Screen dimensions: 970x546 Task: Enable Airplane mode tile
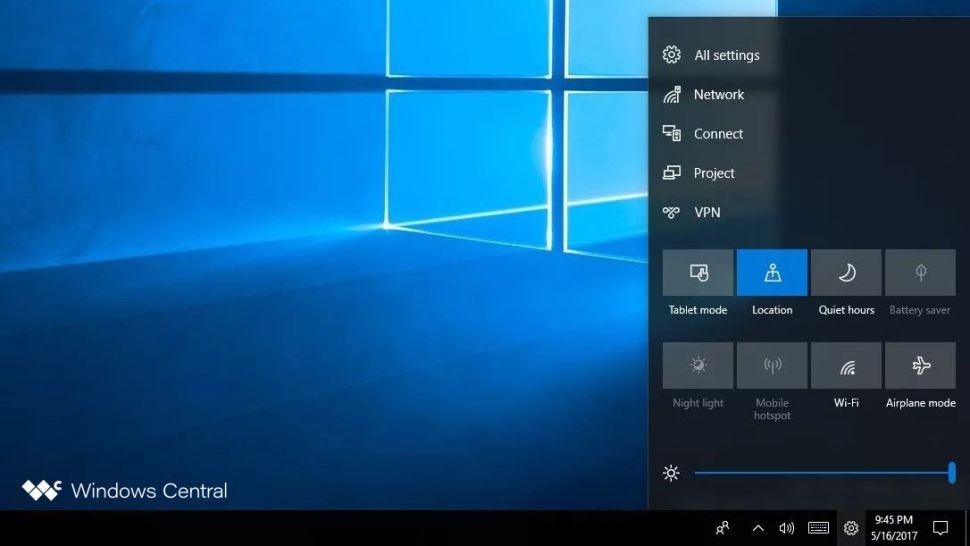(x=921, y=365)
